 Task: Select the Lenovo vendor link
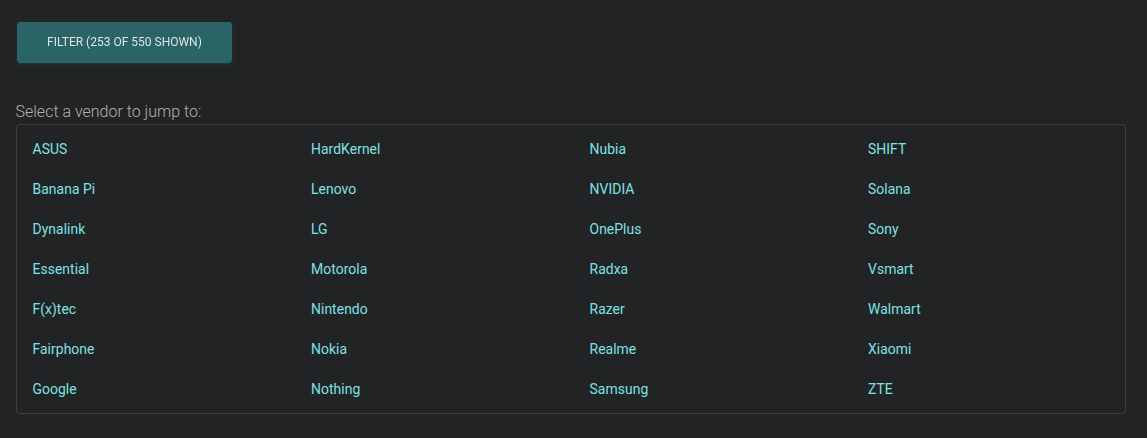click(333, 189)
